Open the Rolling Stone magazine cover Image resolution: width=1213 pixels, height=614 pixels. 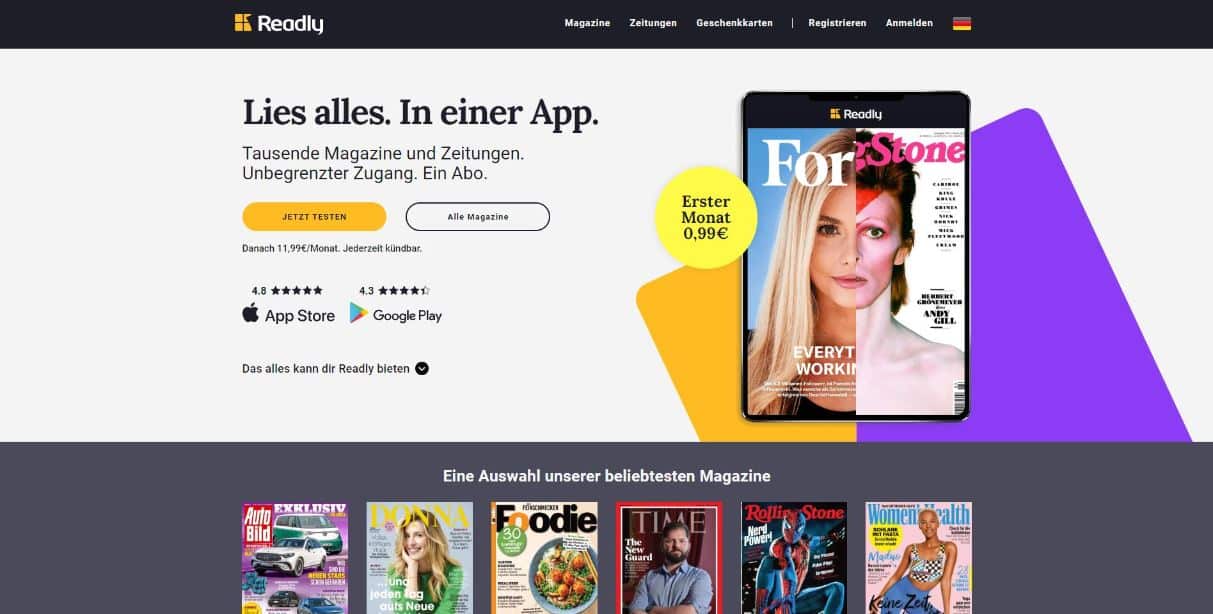[794, 558]
